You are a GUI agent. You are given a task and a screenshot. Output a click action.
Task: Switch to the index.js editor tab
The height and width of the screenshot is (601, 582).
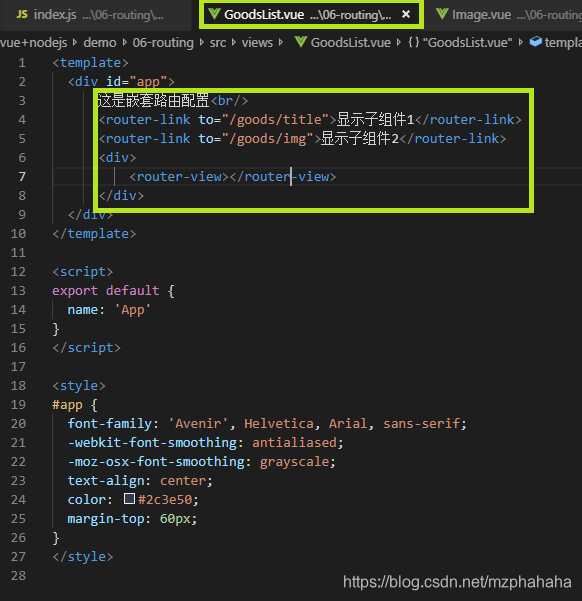[x=95, y=15]
